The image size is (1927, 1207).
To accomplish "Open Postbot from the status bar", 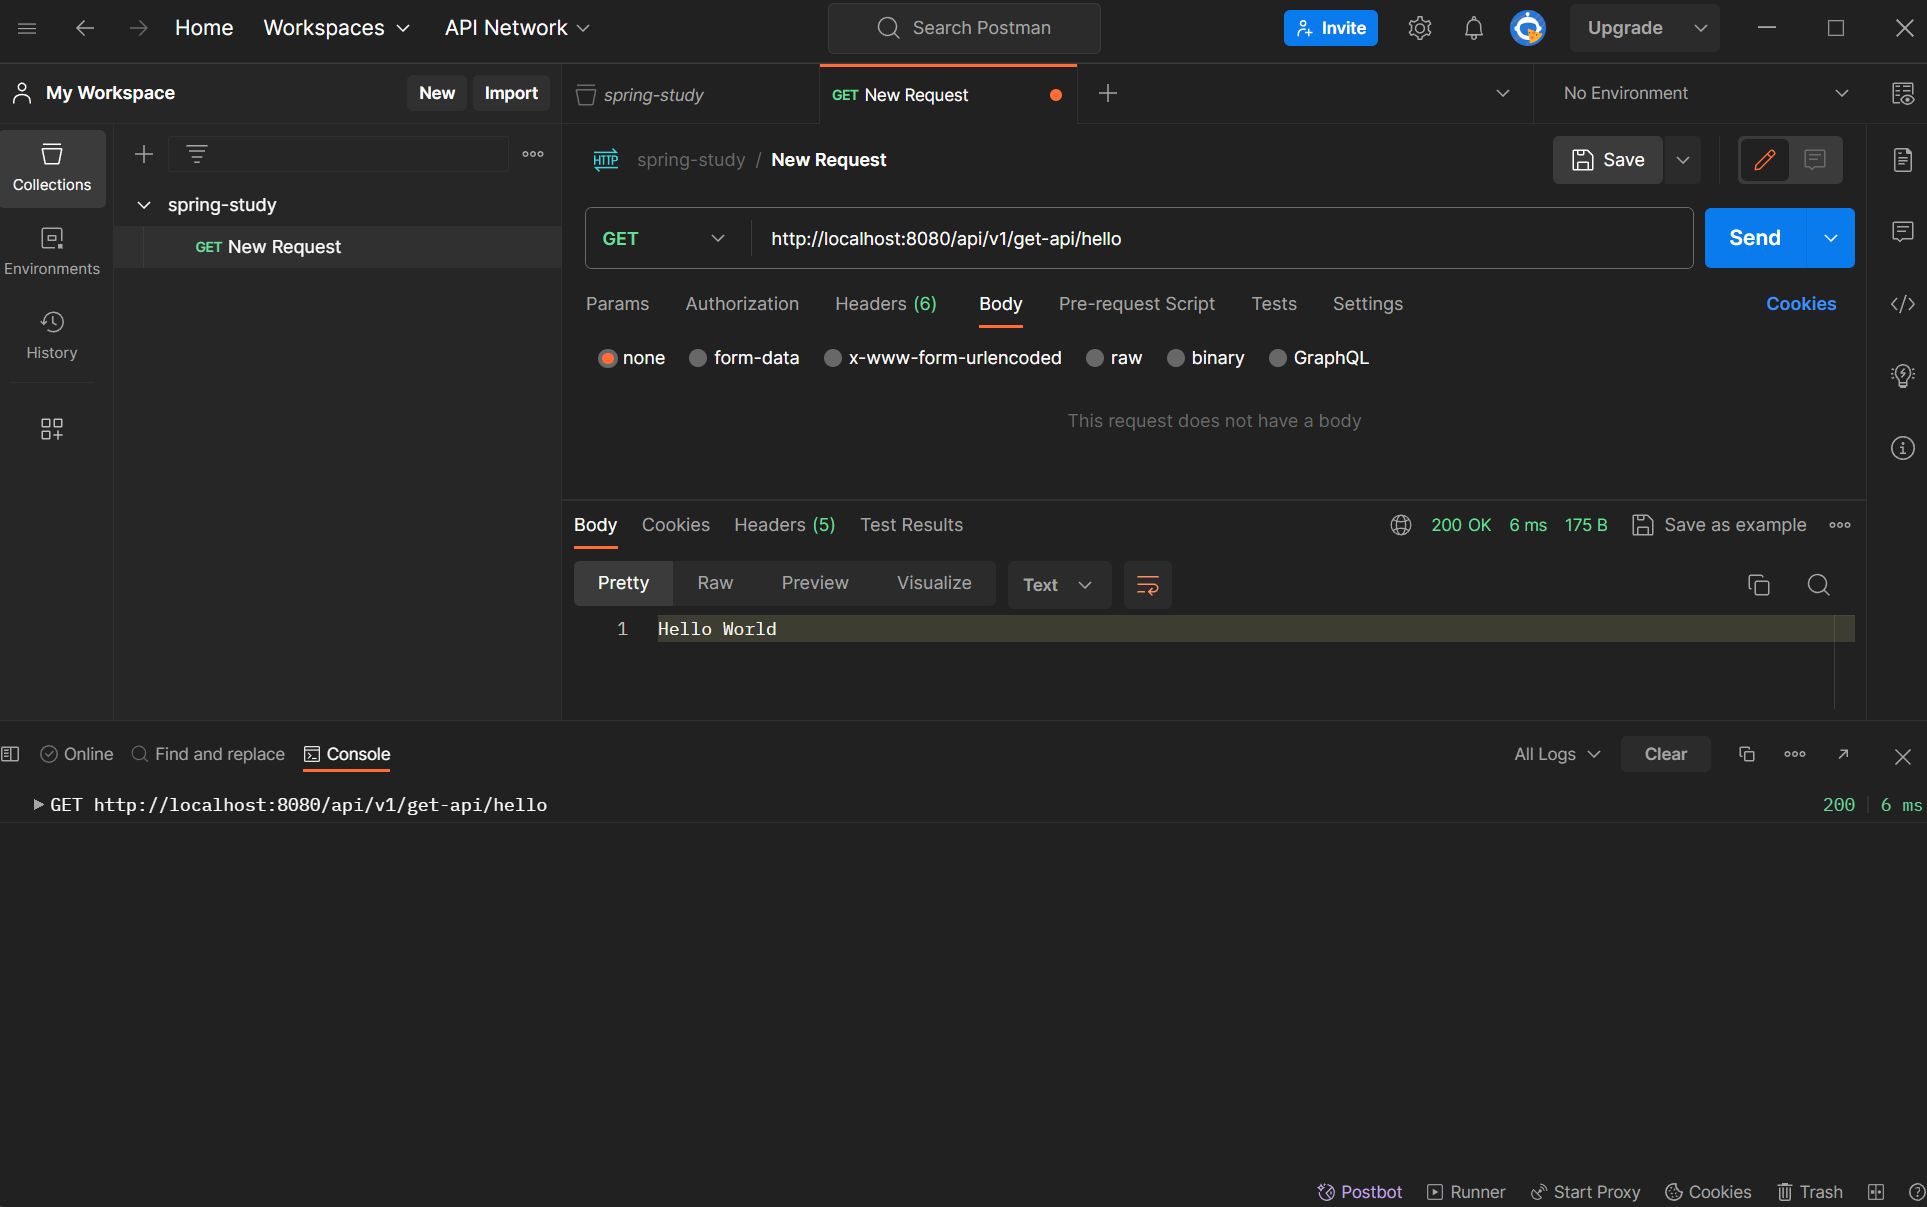I will [x=1359, y=1192].
